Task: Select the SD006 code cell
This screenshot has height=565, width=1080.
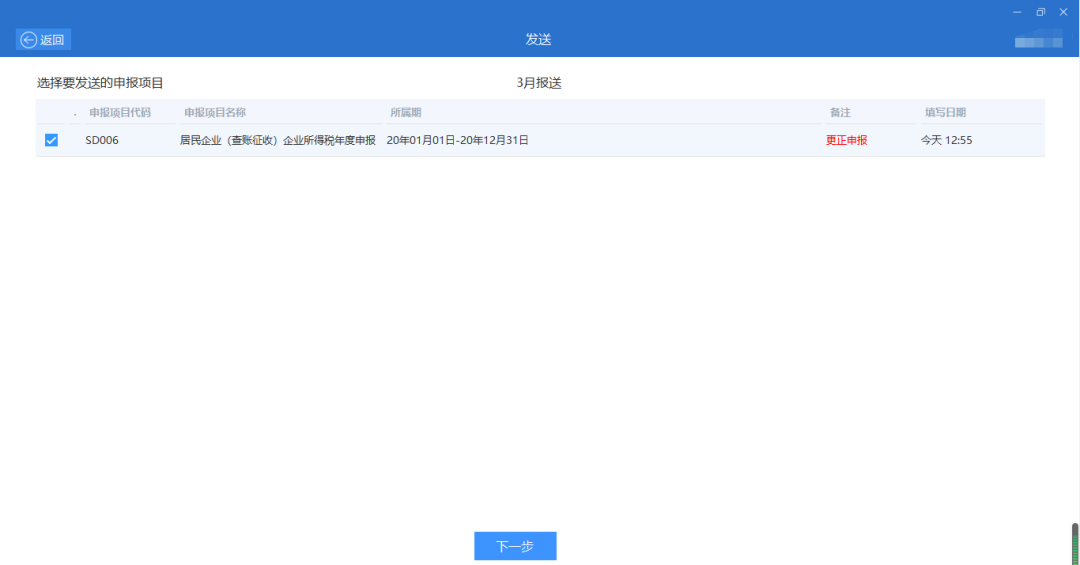Action: click(x=102, y=140)
